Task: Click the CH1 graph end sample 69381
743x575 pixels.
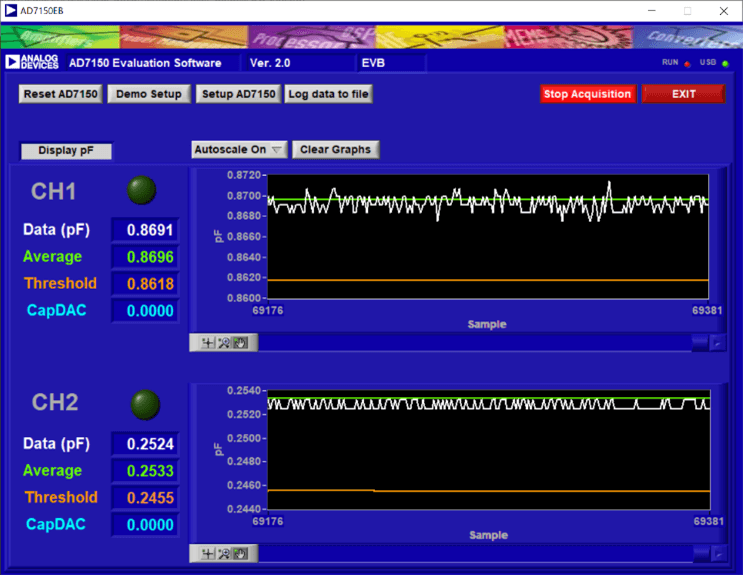Action: pos(707,310)
